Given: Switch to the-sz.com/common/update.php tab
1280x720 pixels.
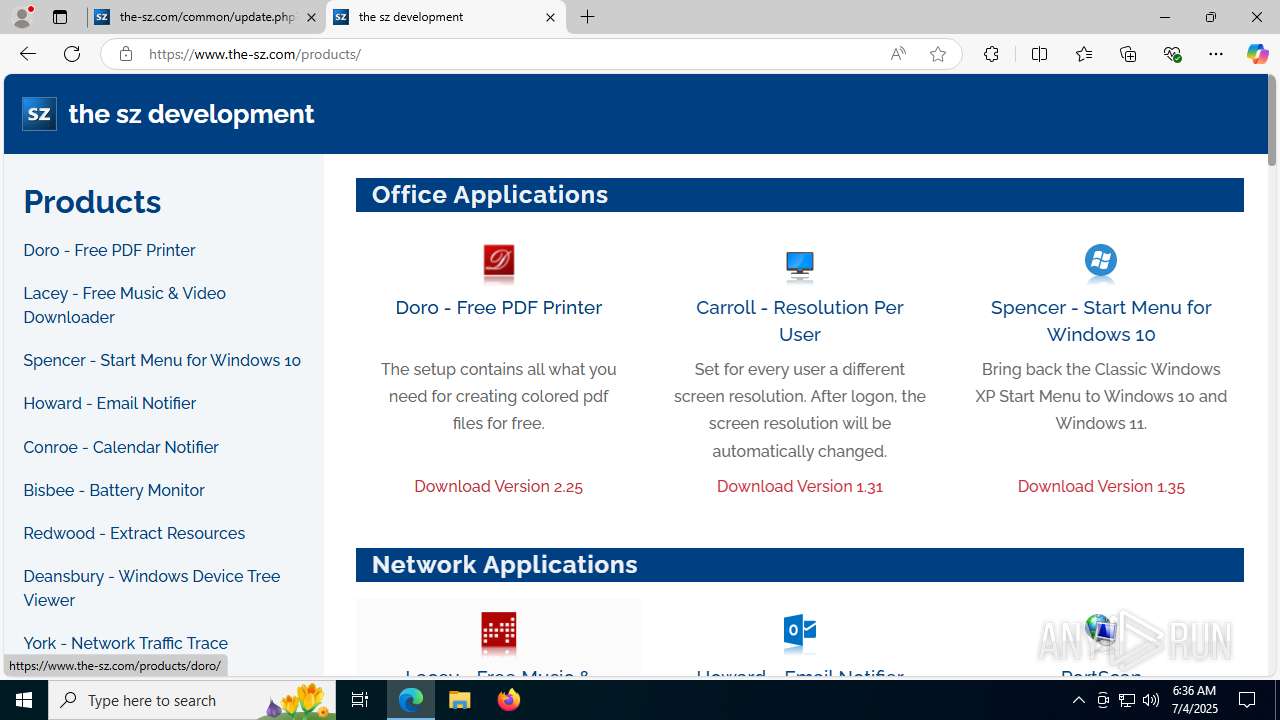Looking at the screenshot, I should tap(205, 17).
